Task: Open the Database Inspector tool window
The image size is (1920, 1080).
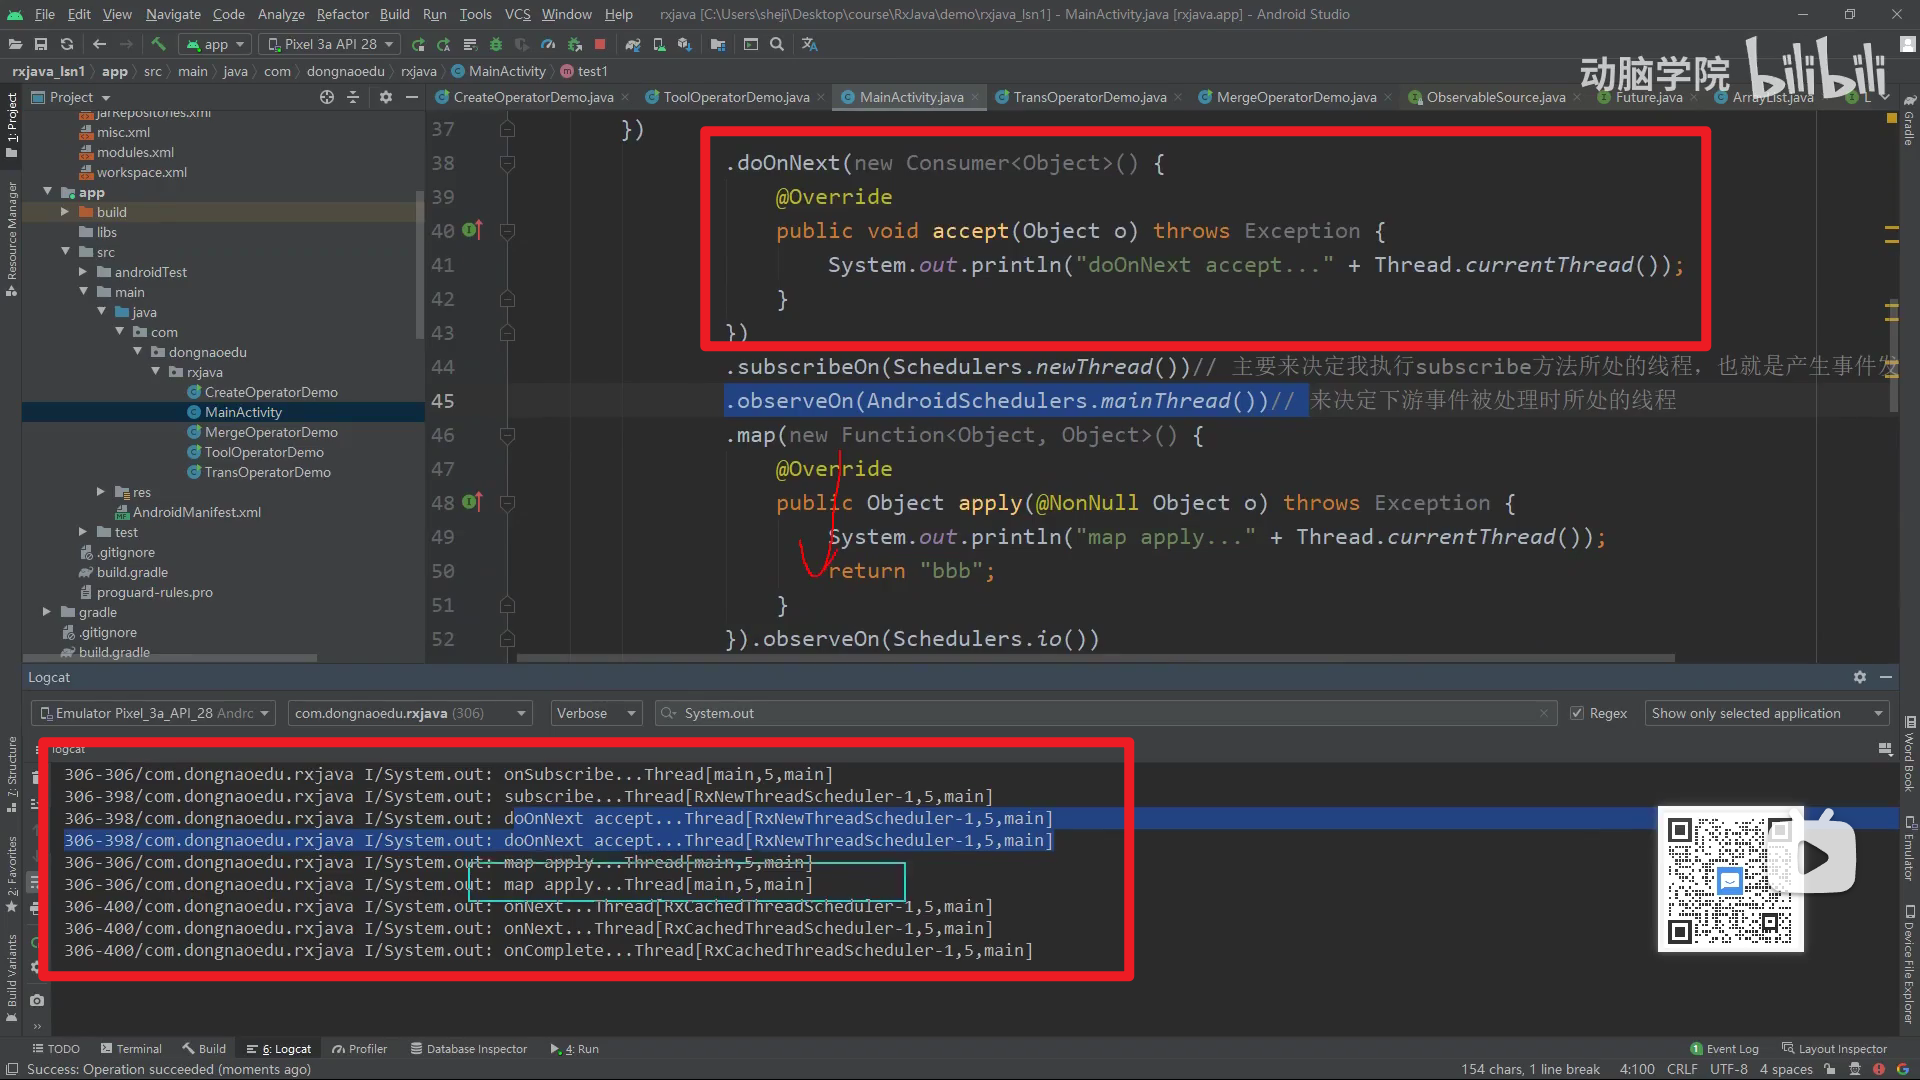Action: [x=468, y=1049]
